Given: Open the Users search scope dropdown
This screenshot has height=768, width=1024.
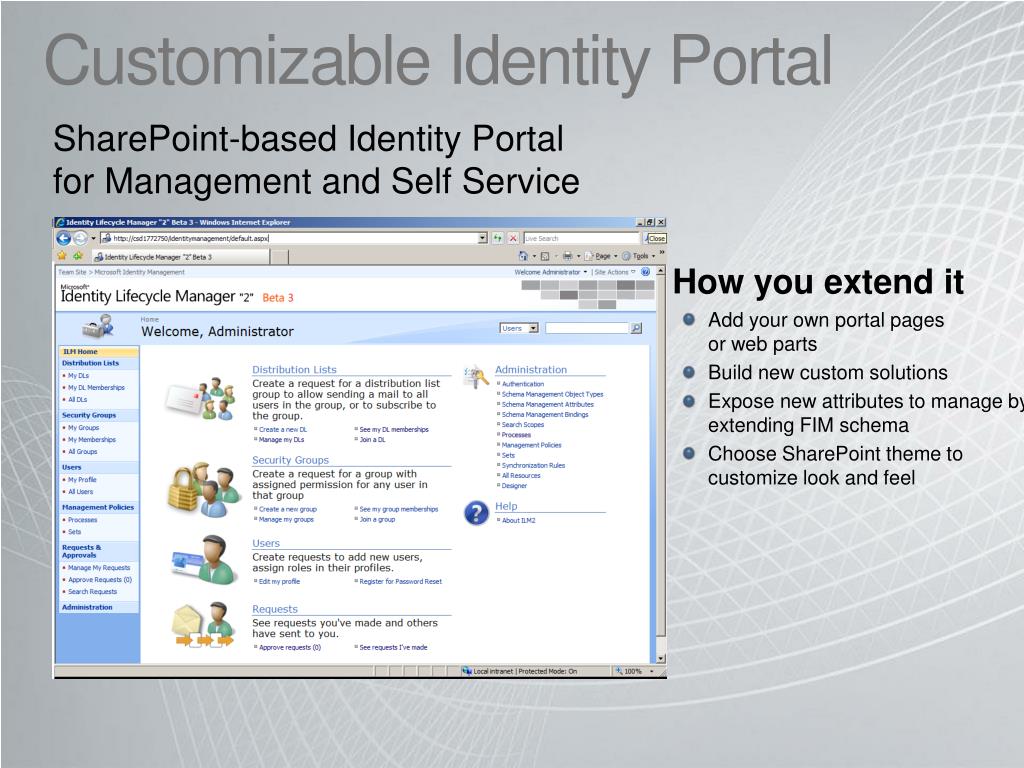Looking at the screenshot, I should click(x=519, y=328).
